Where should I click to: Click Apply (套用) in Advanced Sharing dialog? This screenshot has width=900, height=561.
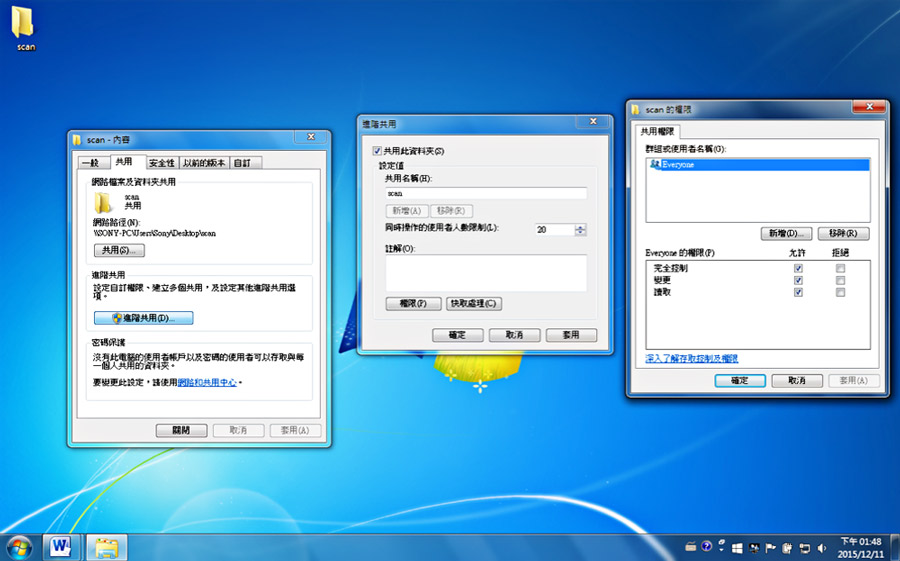(571, 335)
